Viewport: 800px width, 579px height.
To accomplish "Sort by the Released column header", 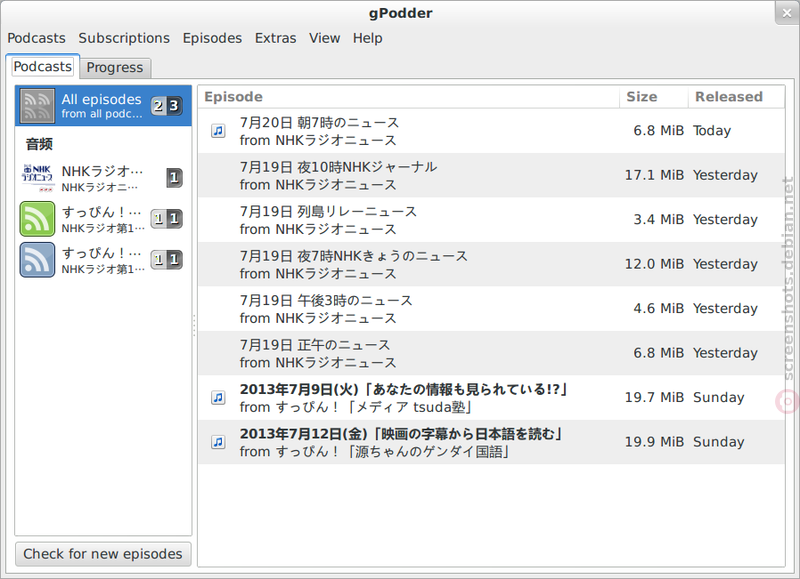I will click(x=736, y=97).
